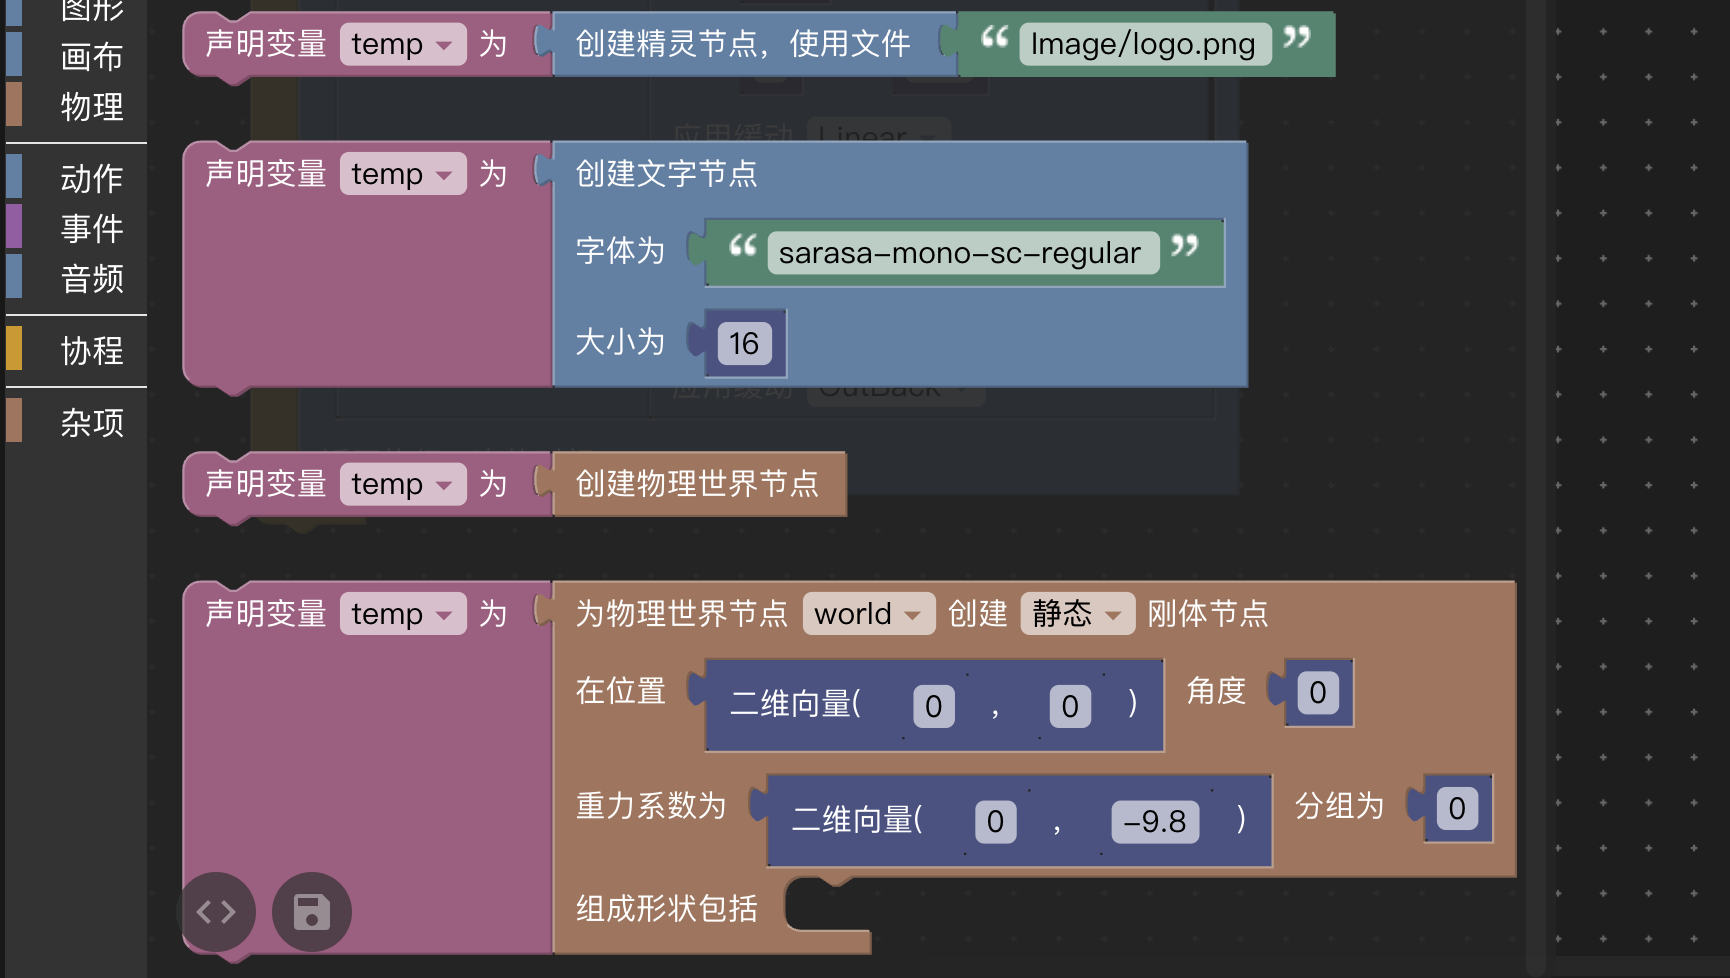Click the code view button
1730x978 pixels.
pyautogui.click(x=216, y=912)
